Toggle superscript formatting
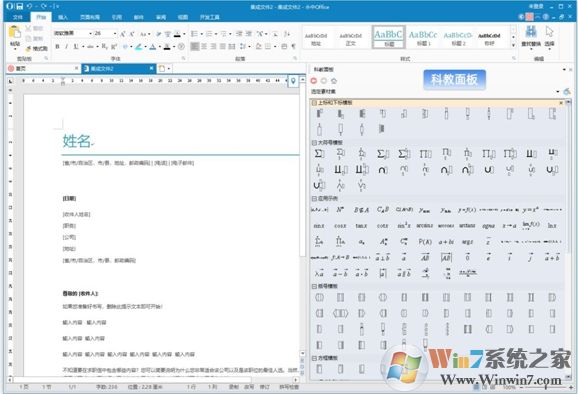Image resolution: width=578 pixels, height=394 pixels. point(114,47)
